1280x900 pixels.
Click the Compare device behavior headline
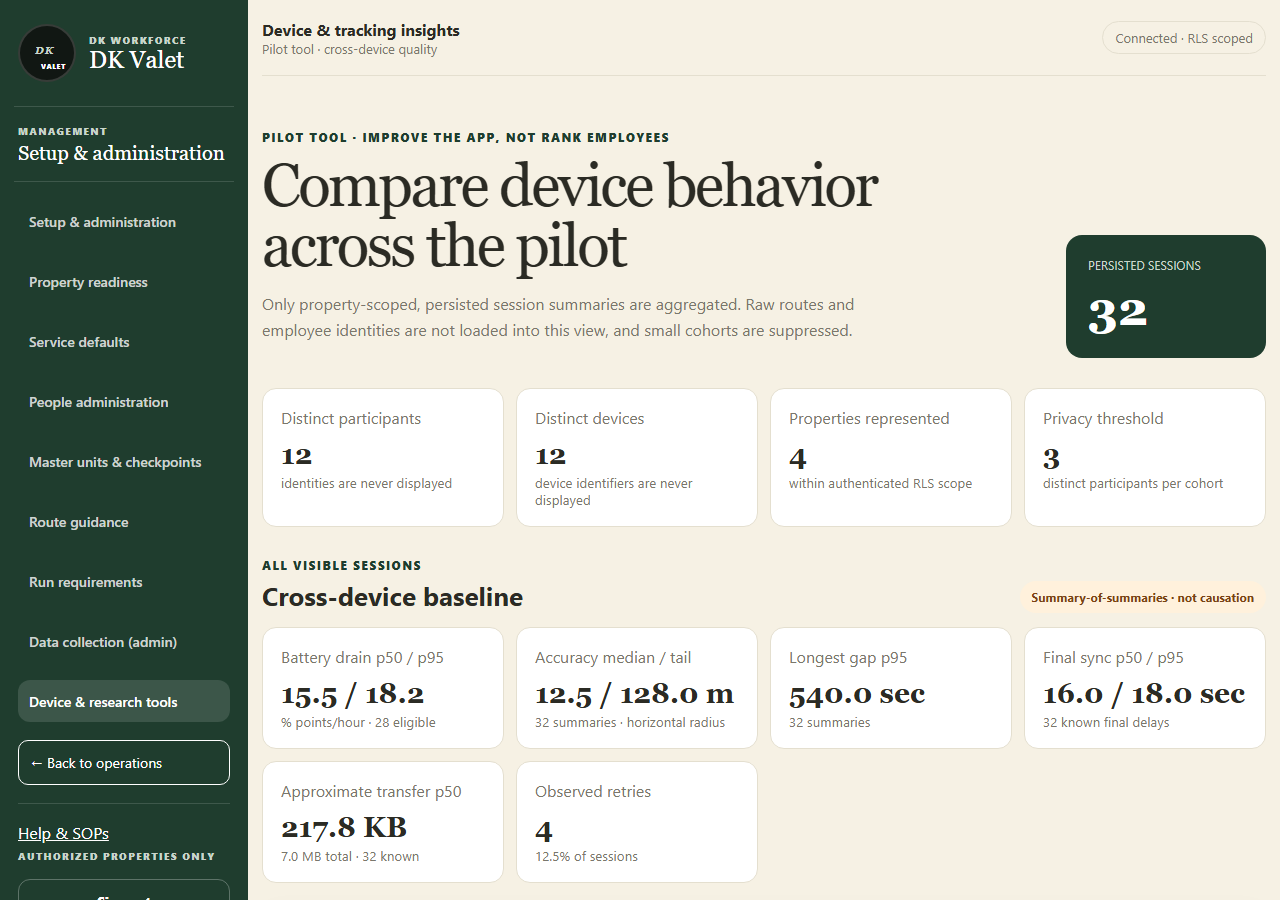pos(570,215)
